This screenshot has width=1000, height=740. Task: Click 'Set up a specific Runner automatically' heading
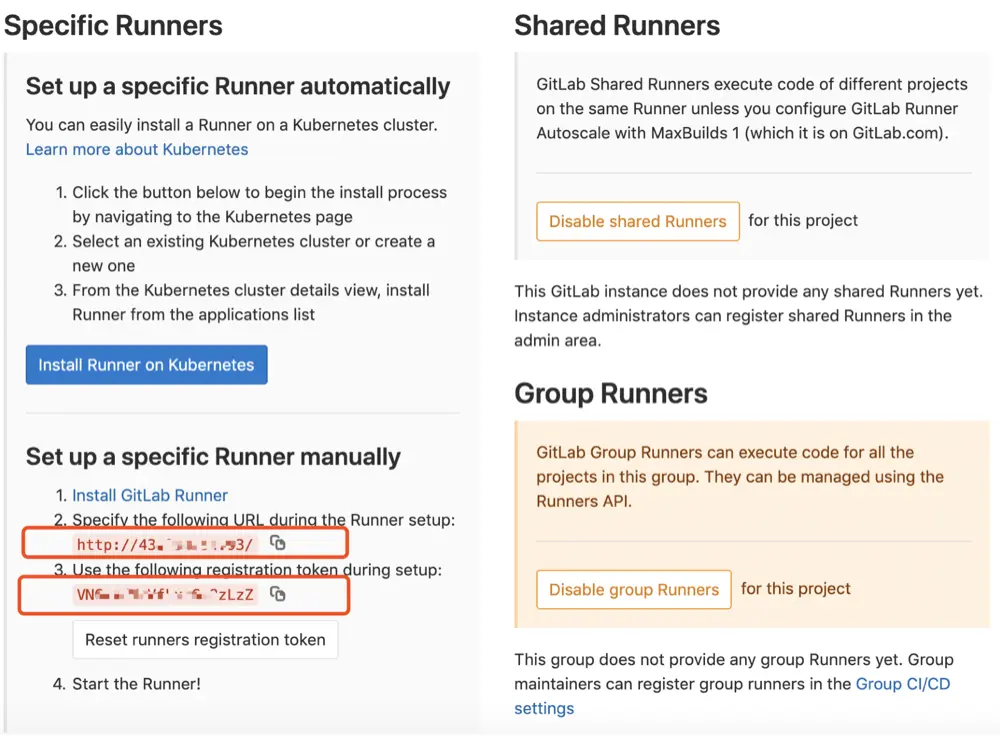click(x=238, y=86)
